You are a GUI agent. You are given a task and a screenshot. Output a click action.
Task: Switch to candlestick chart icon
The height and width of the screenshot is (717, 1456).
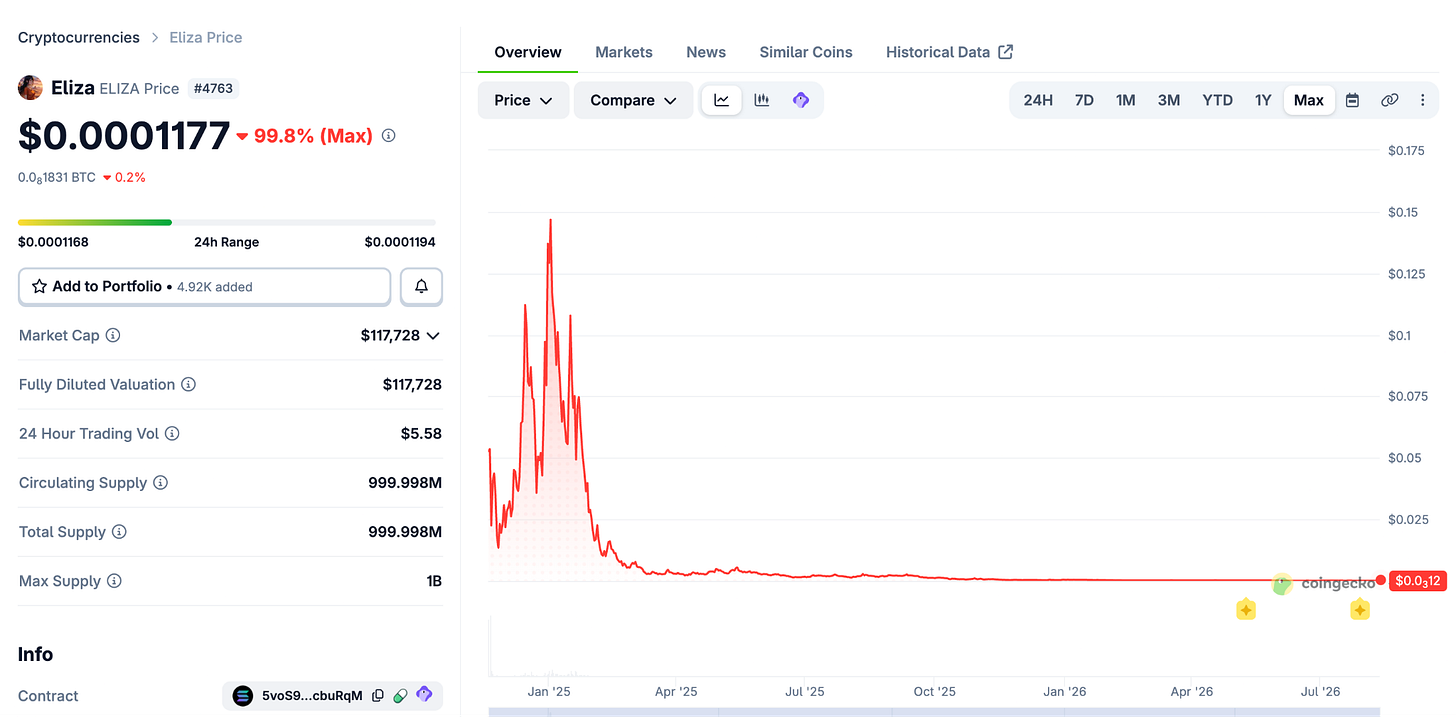(x=762, y=100)
